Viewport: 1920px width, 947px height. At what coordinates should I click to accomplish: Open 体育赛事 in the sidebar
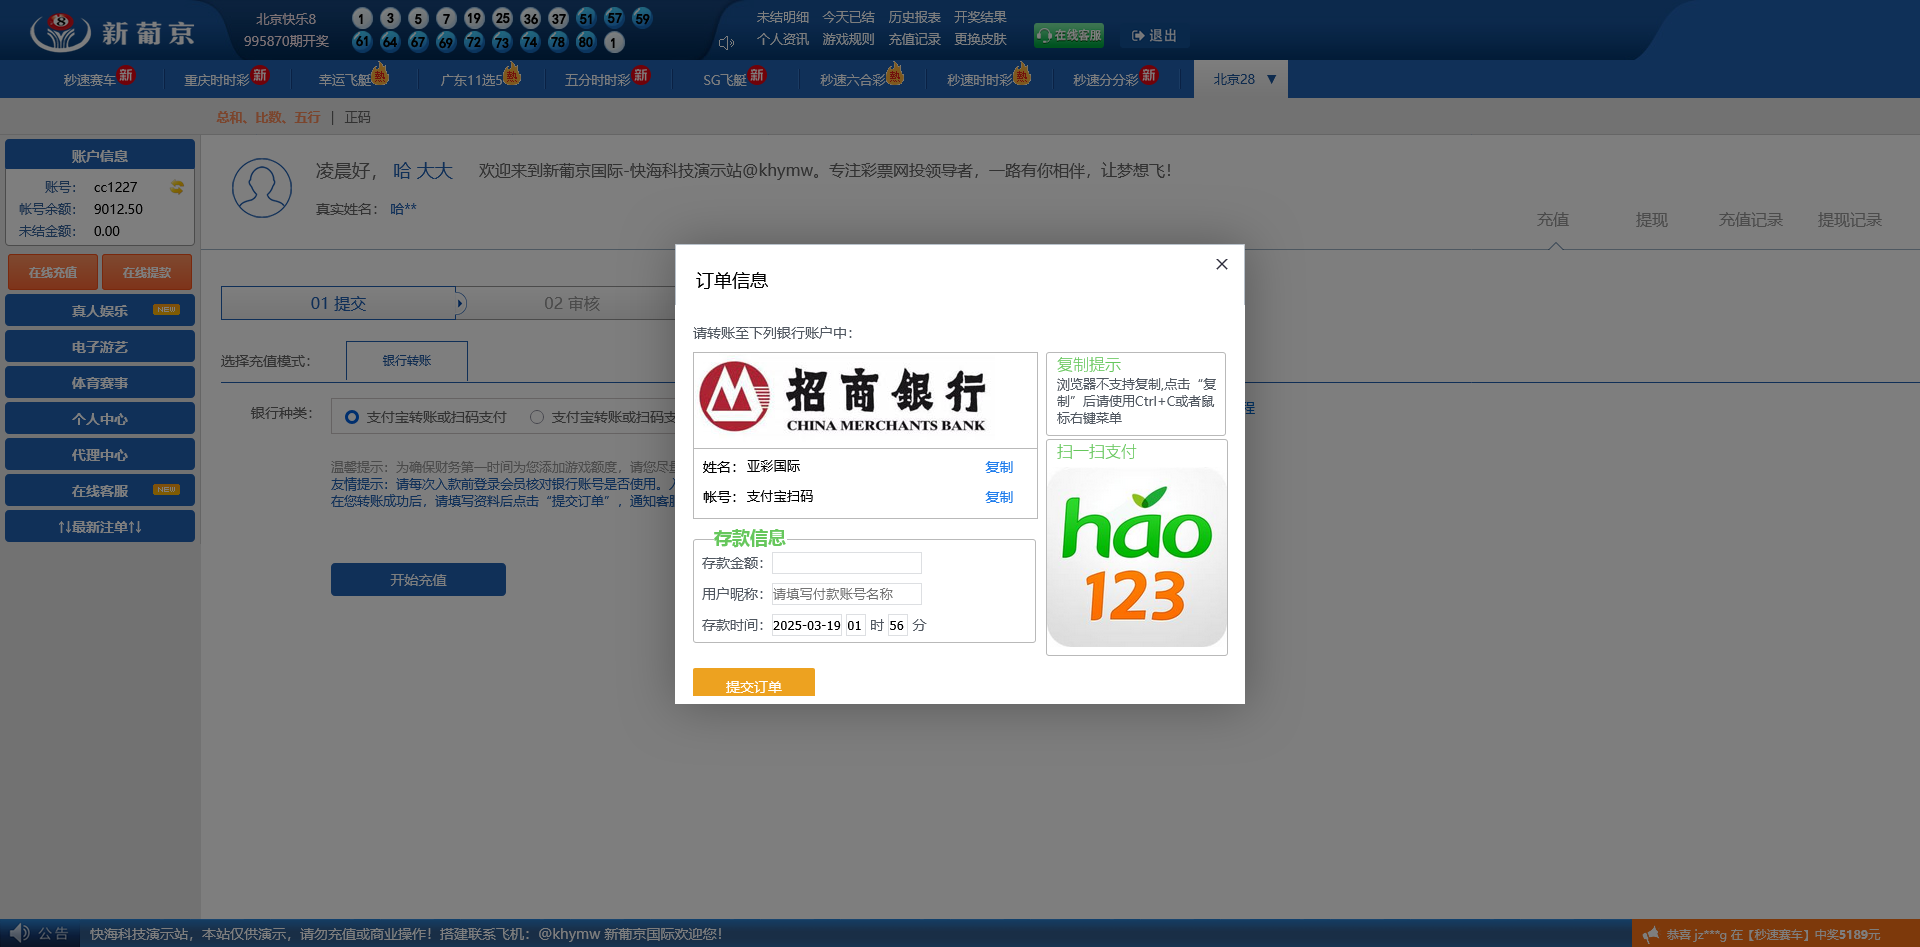coord(100,382)
